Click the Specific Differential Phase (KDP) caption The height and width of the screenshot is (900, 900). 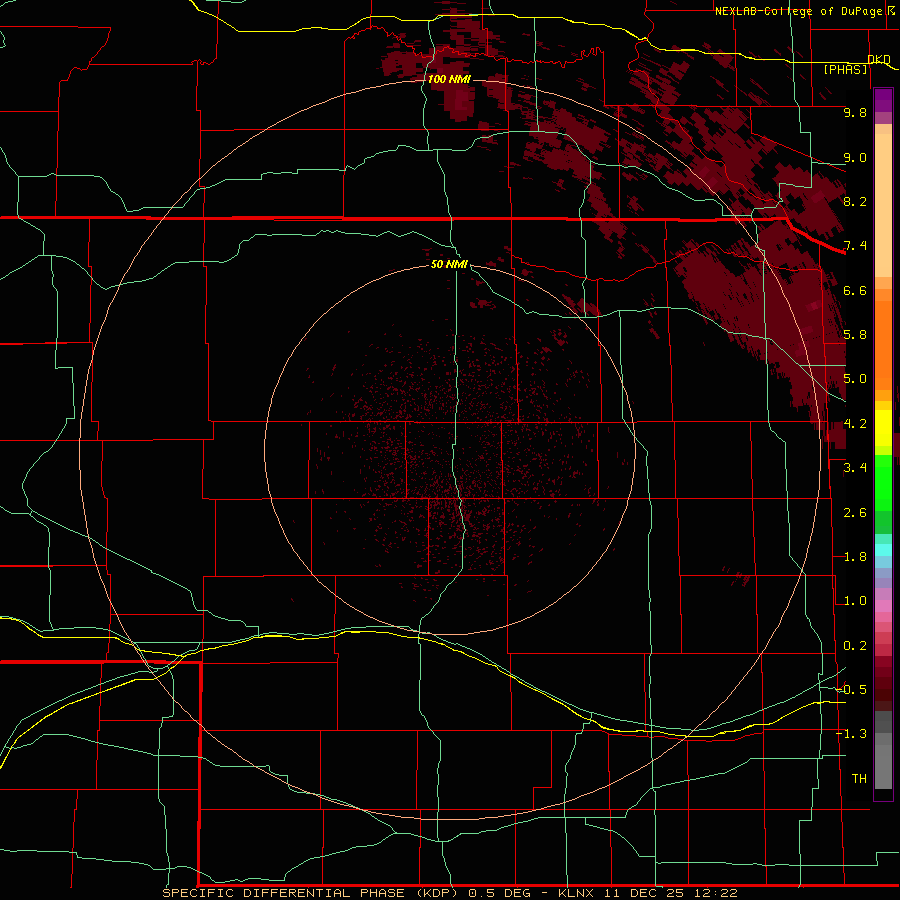point(311,893)
